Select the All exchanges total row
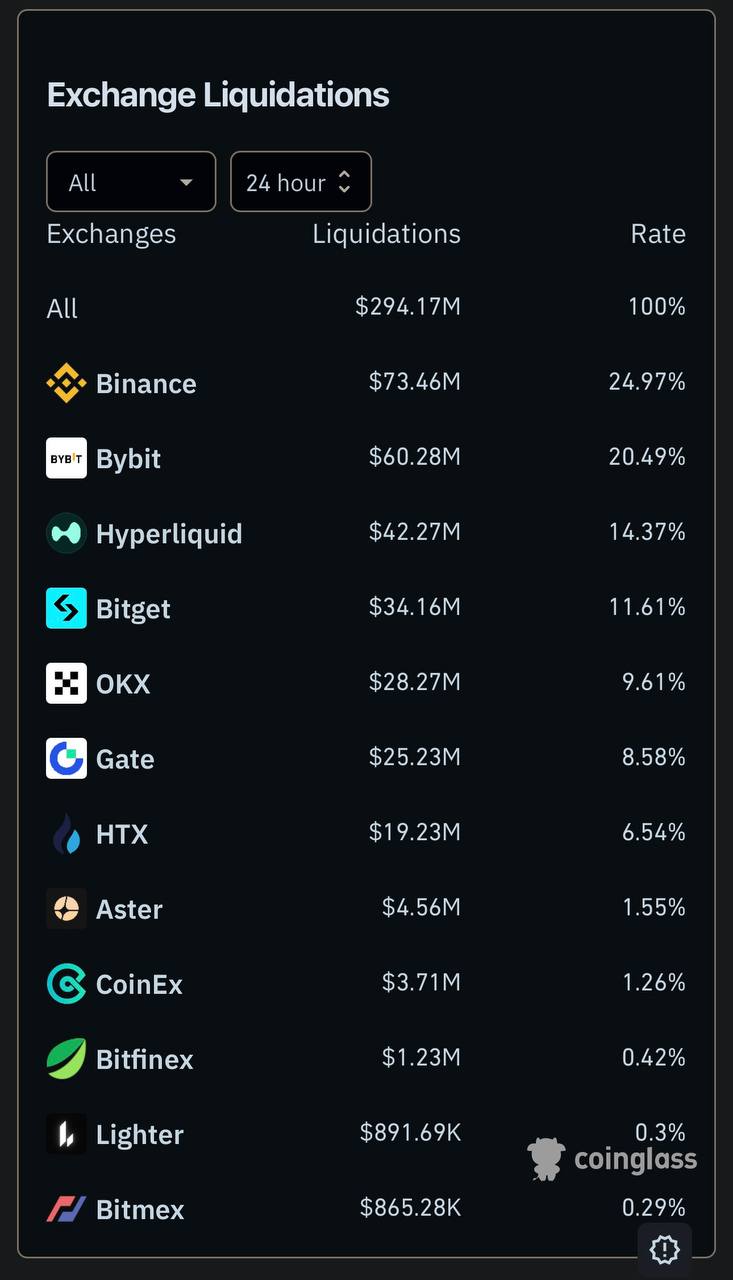 [x=62, y=308]
